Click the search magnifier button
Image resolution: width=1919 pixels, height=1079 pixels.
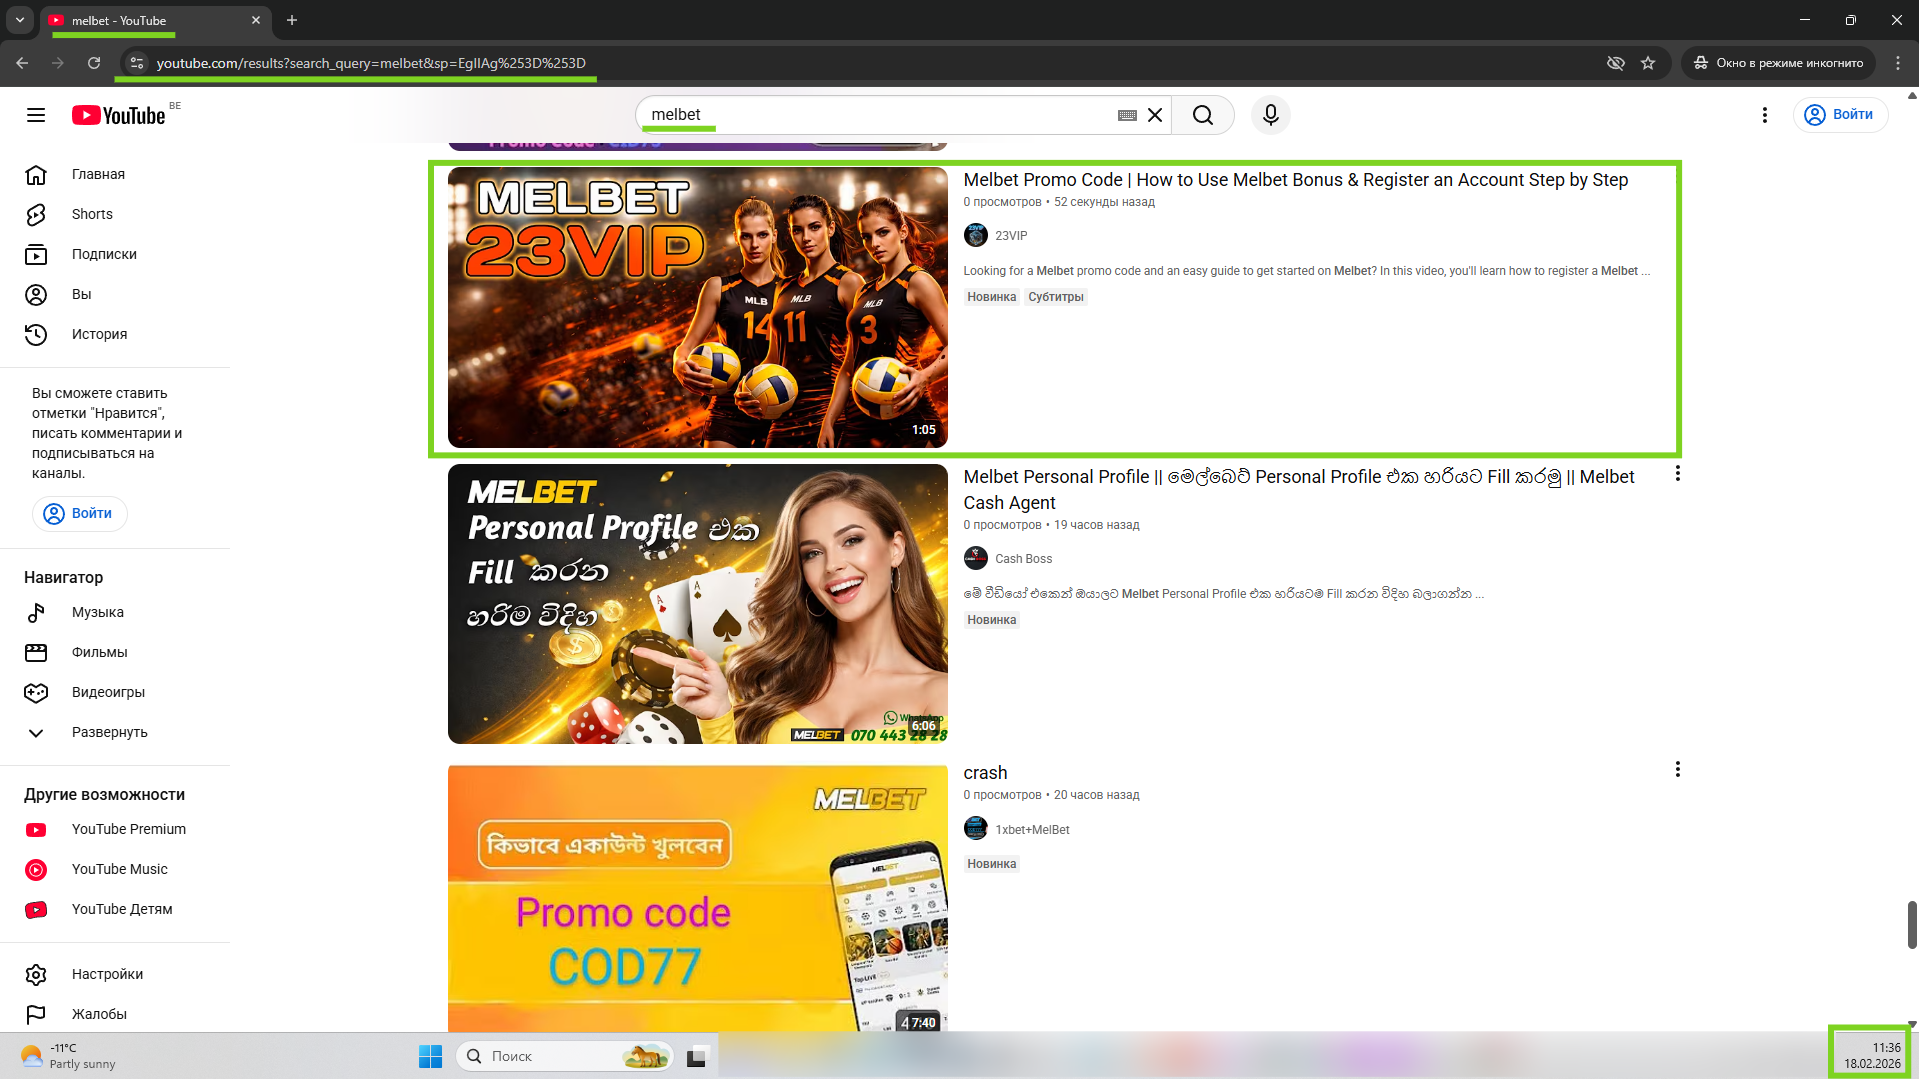(x=1203, y=115)
